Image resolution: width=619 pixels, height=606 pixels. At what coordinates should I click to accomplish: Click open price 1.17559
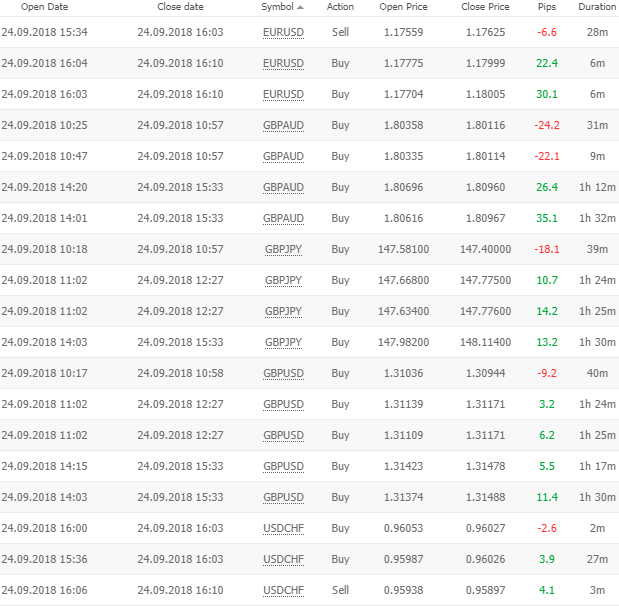(403, 32)
